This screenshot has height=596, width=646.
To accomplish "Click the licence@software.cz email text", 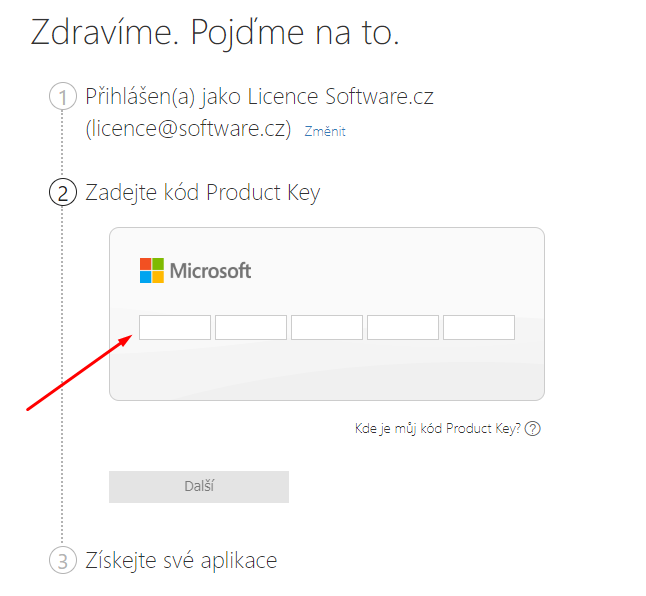I will tap(189, 129).
